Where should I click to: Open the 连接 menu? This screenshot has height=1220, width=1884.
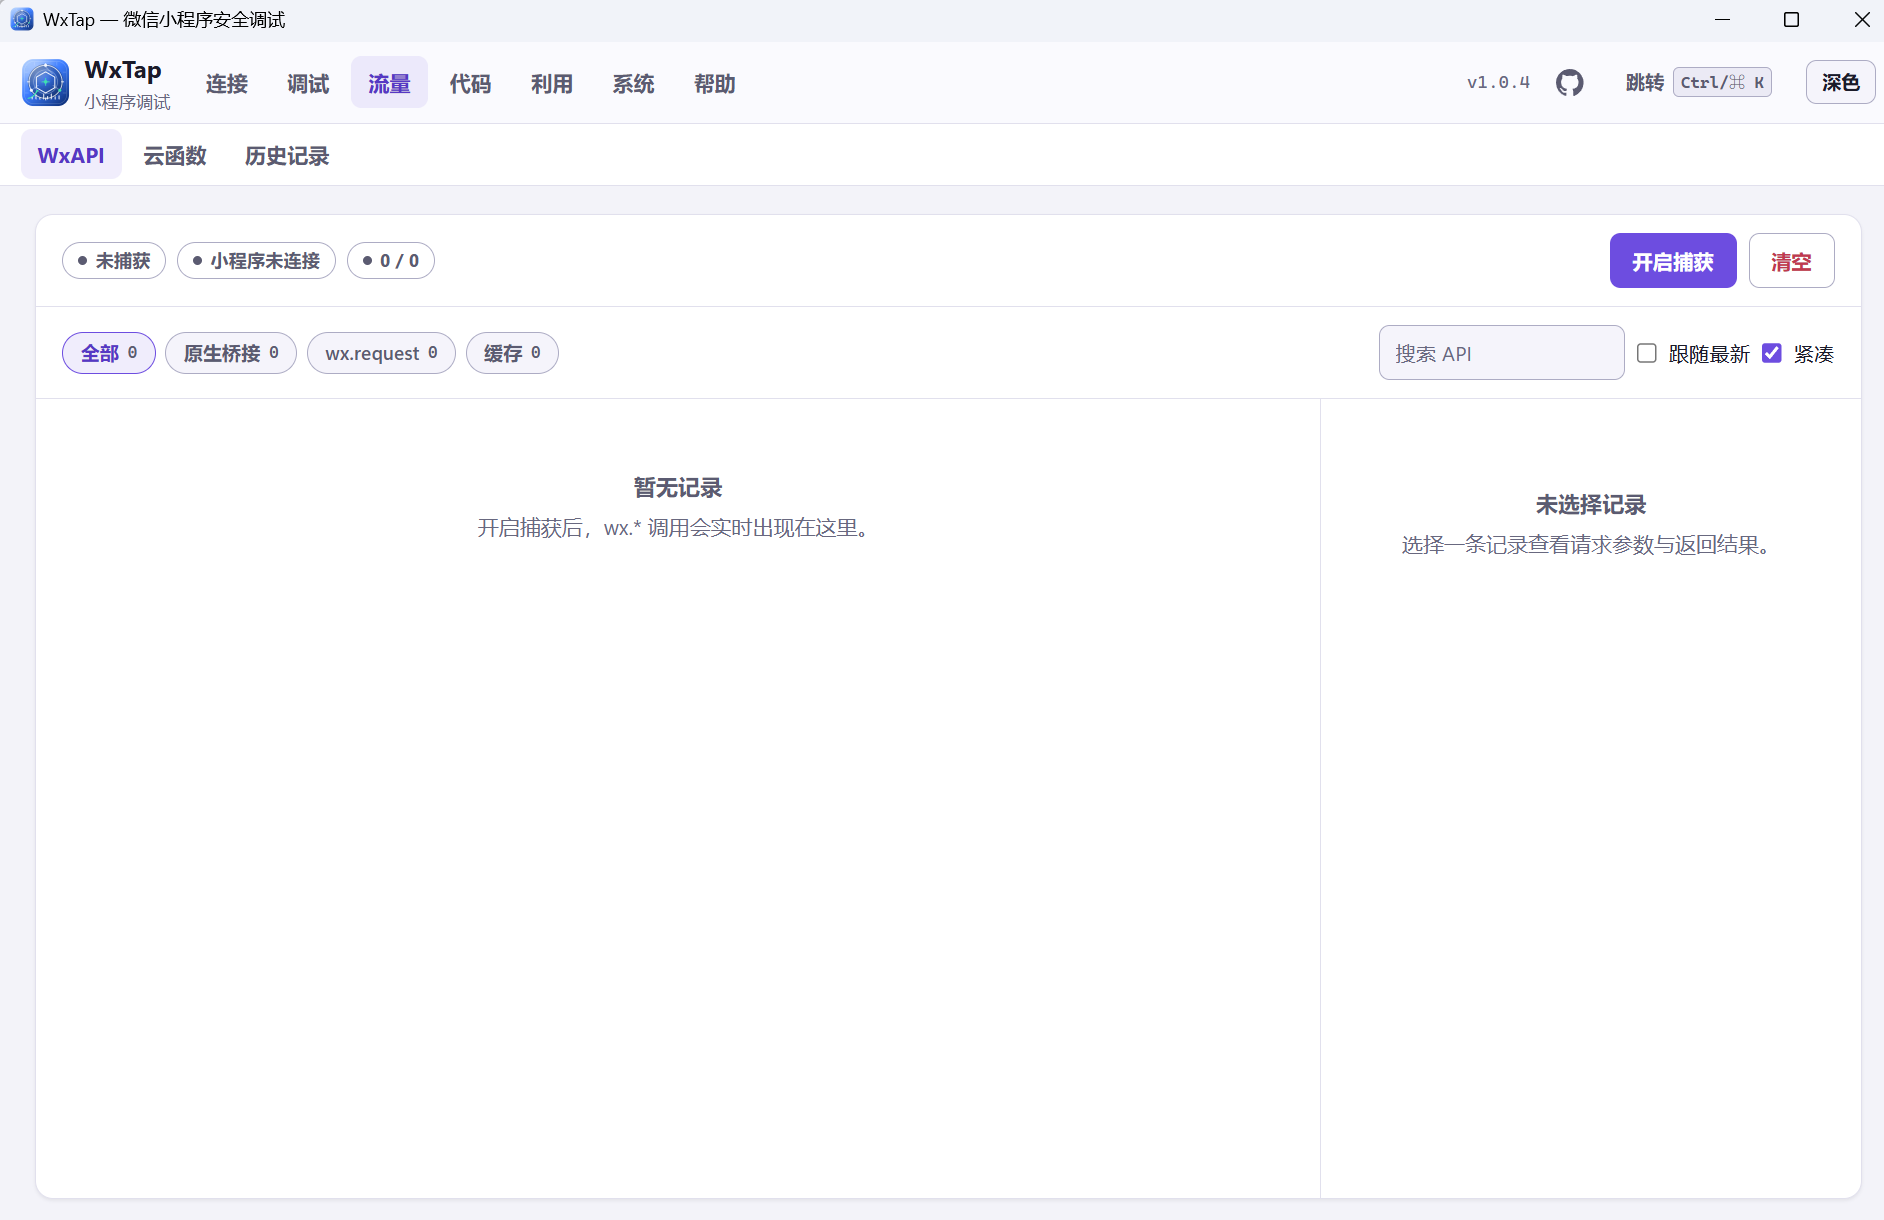click(x=227, y=83)
